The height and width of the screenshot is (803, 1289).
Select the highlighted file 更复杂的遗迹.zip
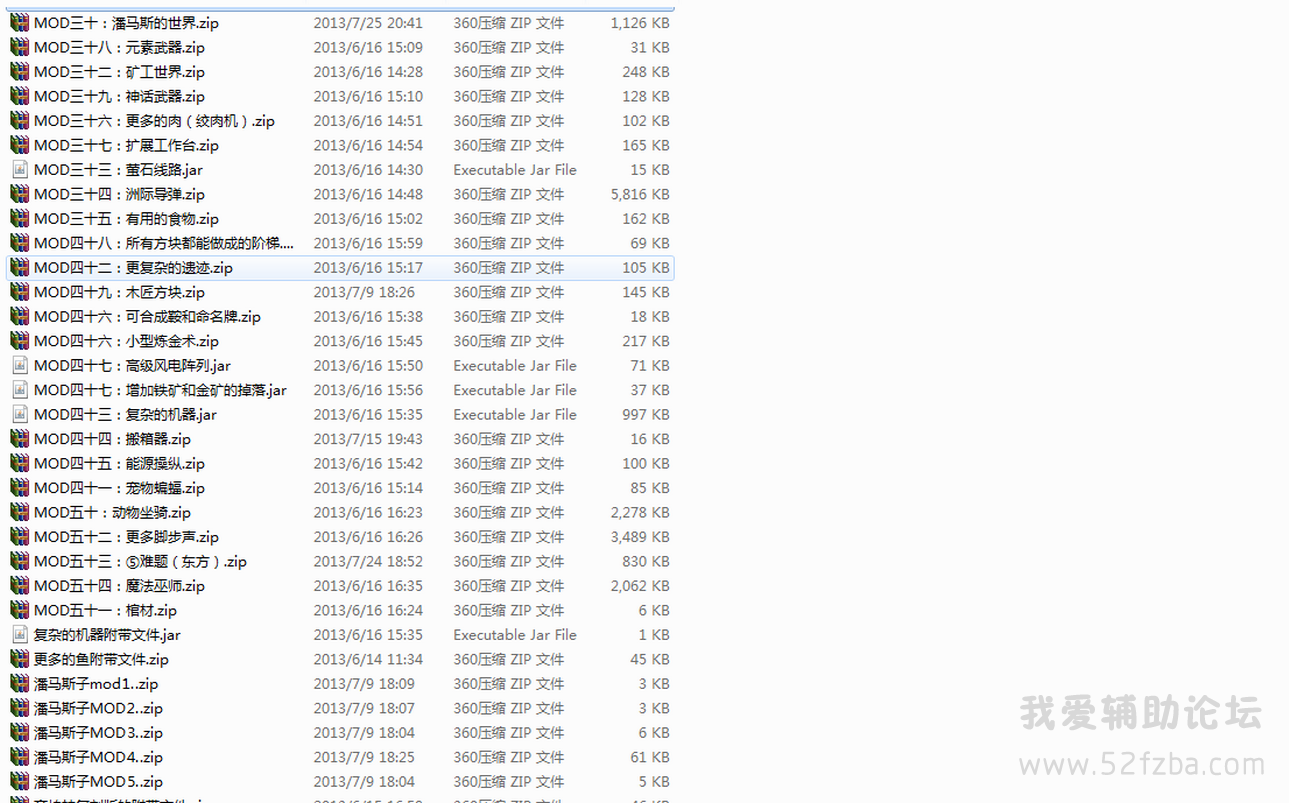[x=133, y=268]
